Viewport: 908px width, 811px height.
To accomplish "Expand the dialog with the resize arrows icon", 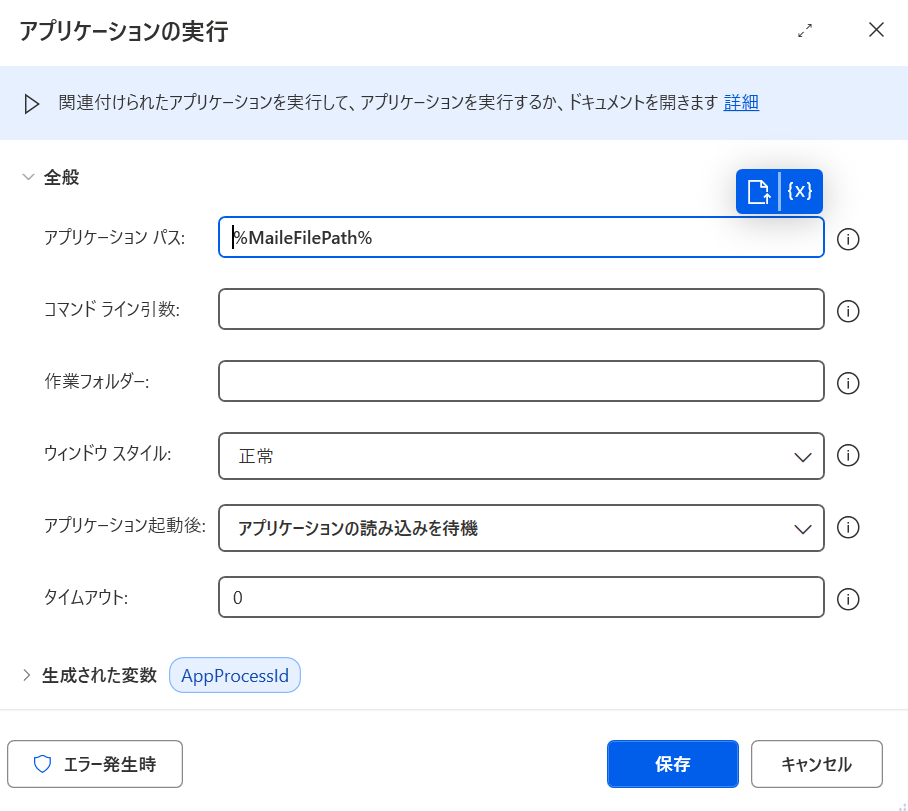I will coord(805,31).
